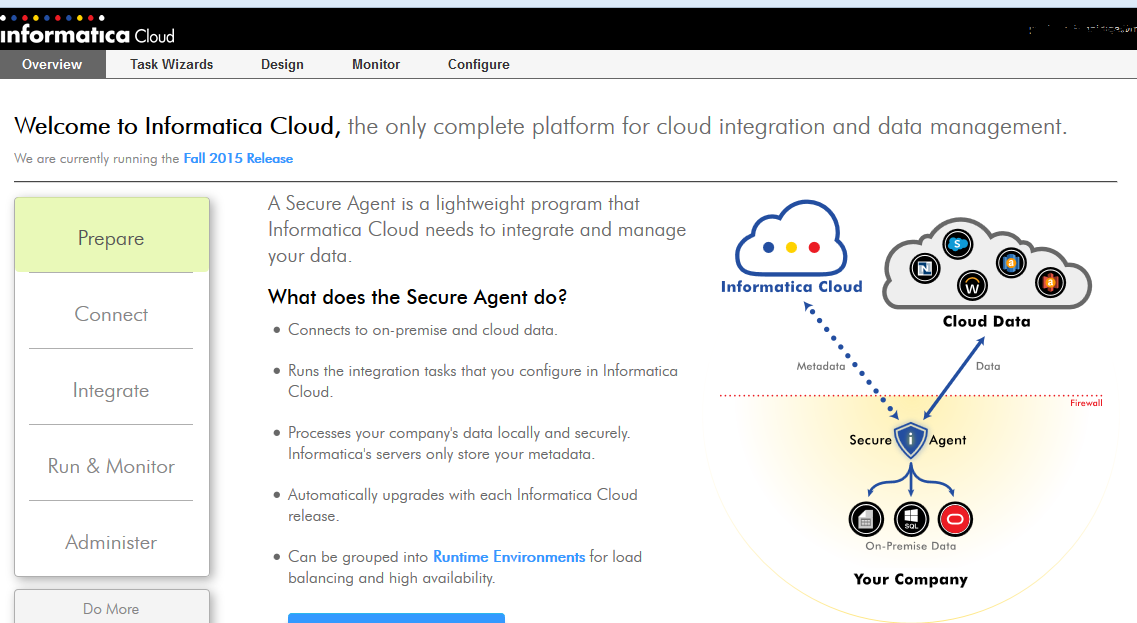Select the SQL database icon in On-Premise Data
The height and width of the screenshot is (623, 1137).
(x=910, y=518)
